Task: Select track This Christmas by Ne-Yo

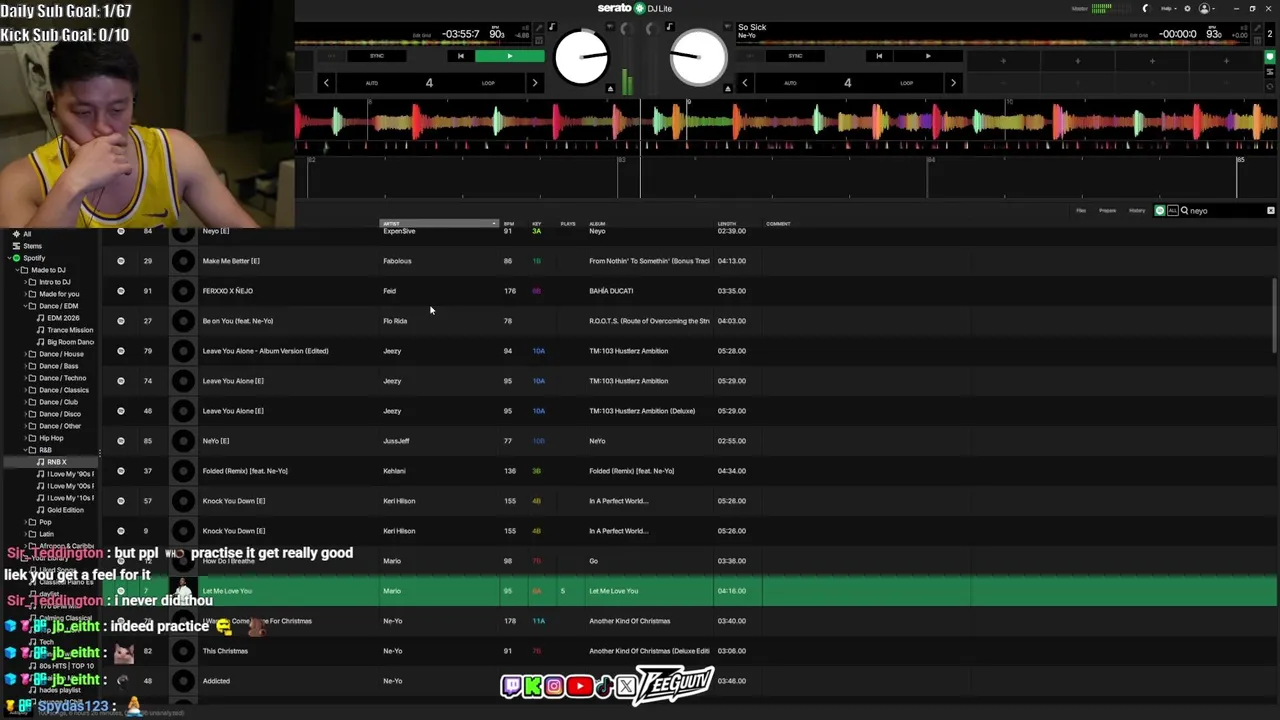Action: pos(225,651)
